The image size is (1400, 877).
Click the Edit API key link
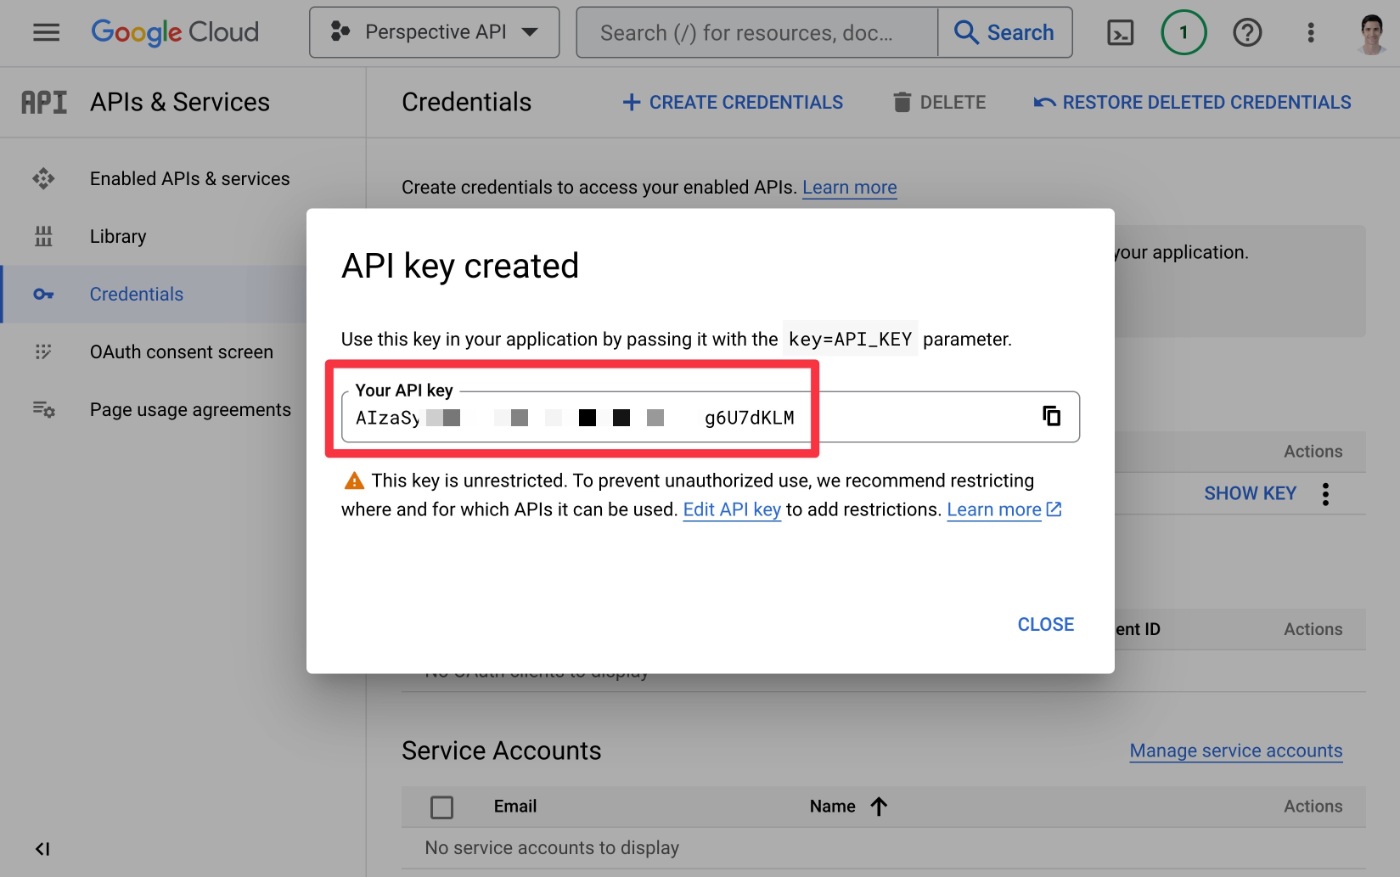click(732, 510)
